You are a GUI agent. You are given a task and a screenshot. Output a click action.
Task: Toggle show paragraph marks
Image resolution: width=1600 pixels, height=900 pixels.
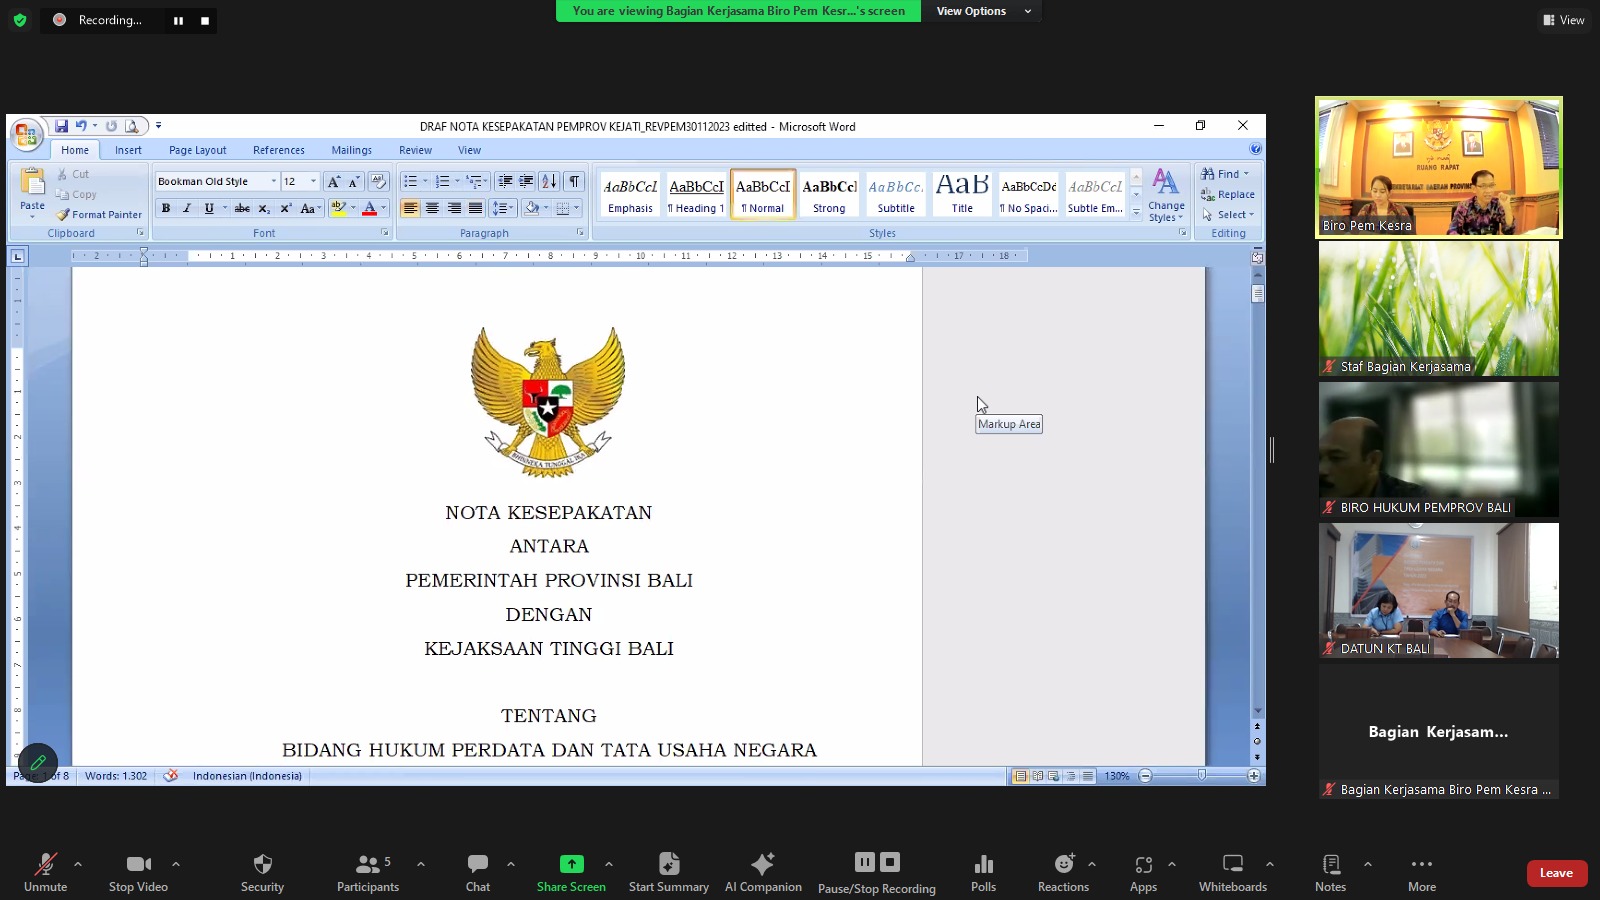tap(574, 181)
